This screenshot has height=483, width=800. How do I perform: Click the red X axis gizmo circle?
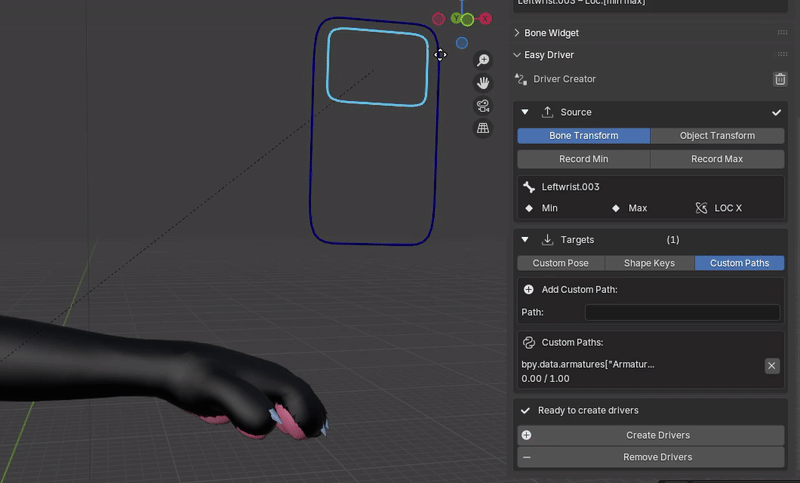(x=485, y=19)
